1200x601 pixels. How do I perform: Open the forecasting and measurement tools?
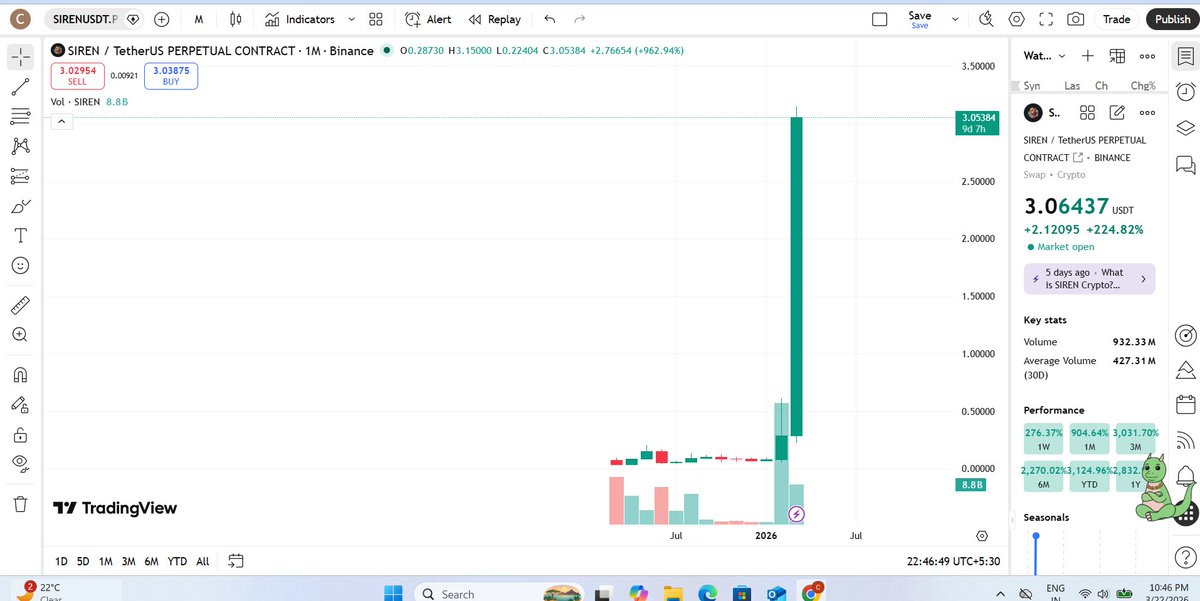[20, 176]
